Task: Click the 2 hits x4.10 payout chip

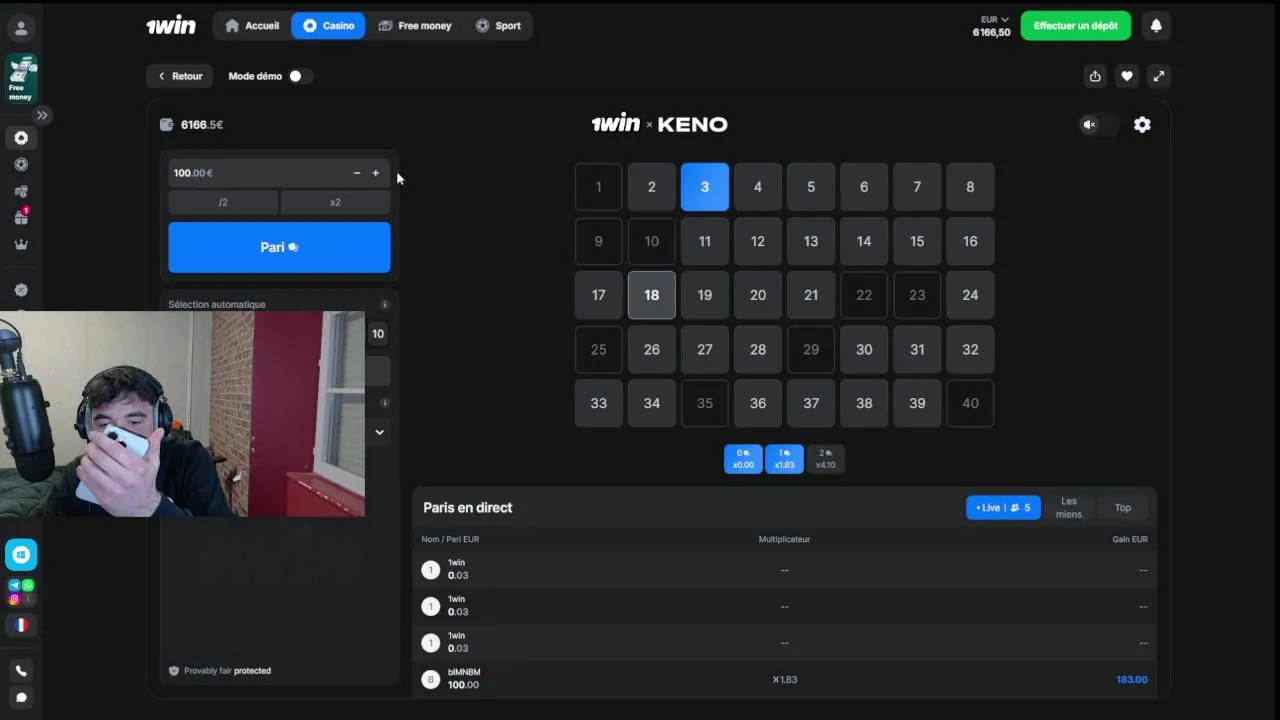Action: click(x=825, y=459)
